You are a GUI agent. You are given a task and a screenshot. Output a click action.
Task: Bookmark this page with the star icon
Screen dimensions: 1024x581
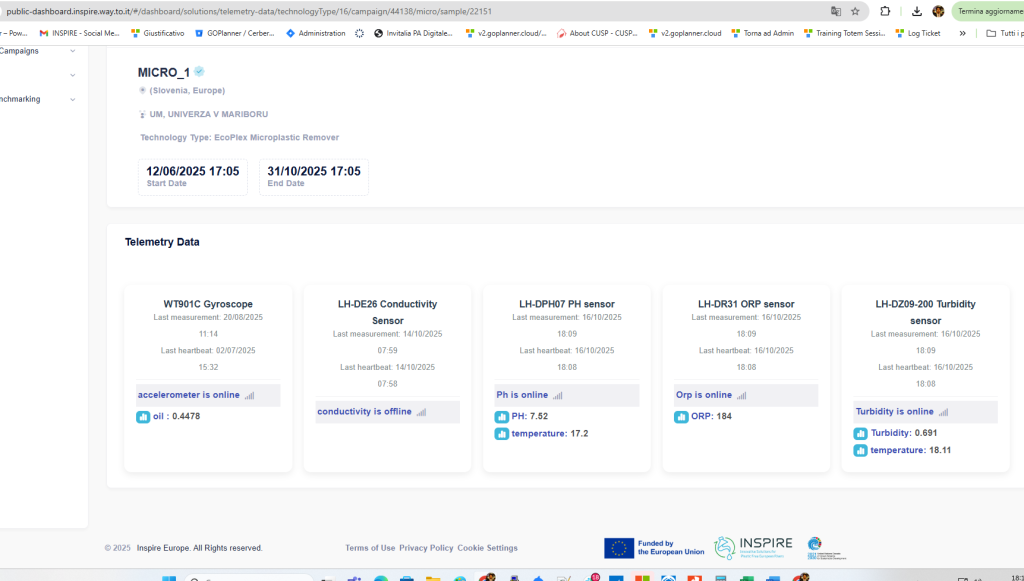(x=855, y=11)
